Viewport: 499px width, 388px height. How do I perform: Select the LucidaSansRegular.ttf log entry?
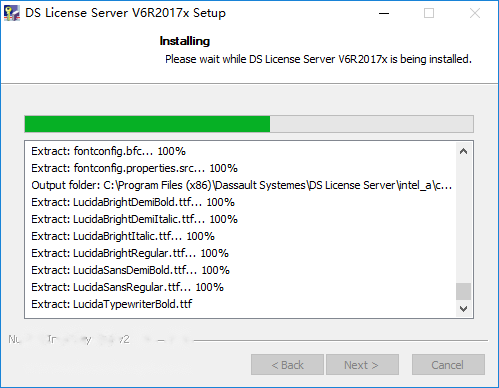click(127, 287)
